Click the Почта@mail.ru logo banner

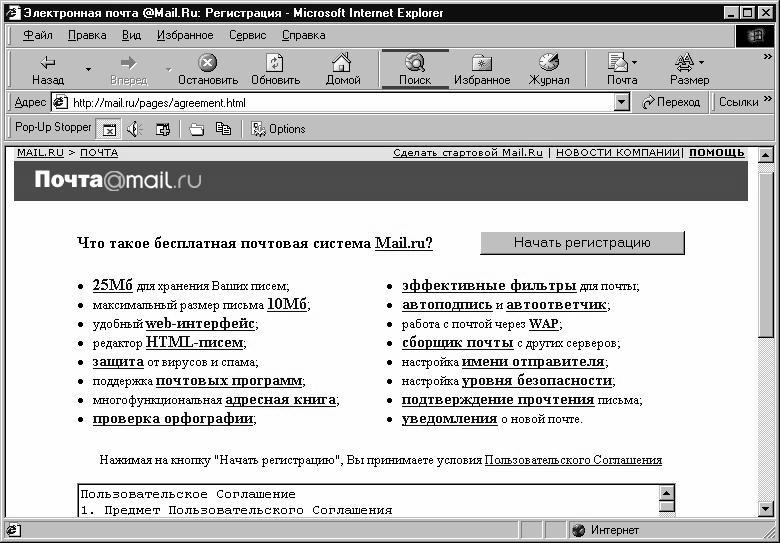click(118, 181)
